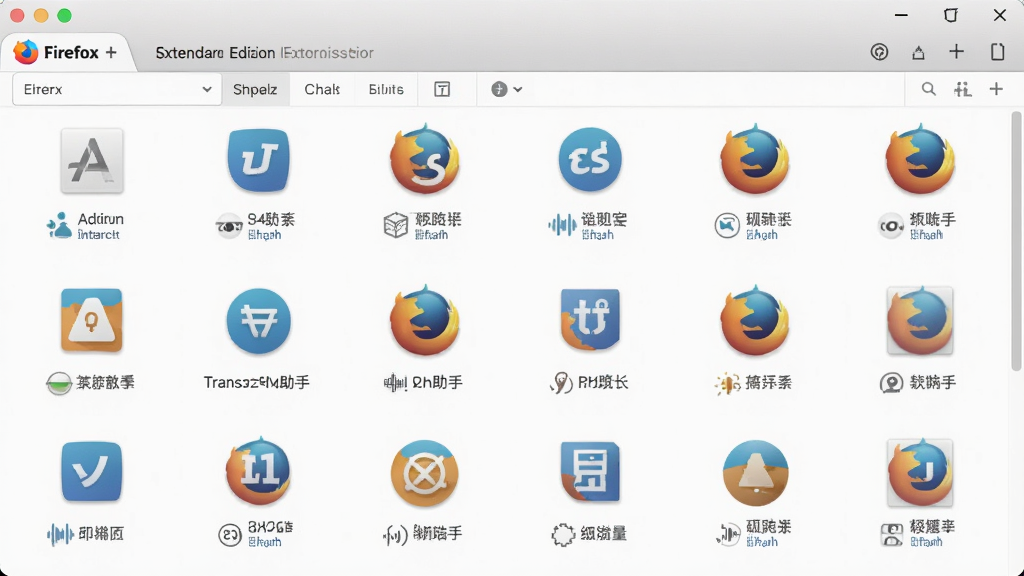Click the plus icon in the toolbar row
Viewport: 1024px width, 576px height.
coord(996,89)
